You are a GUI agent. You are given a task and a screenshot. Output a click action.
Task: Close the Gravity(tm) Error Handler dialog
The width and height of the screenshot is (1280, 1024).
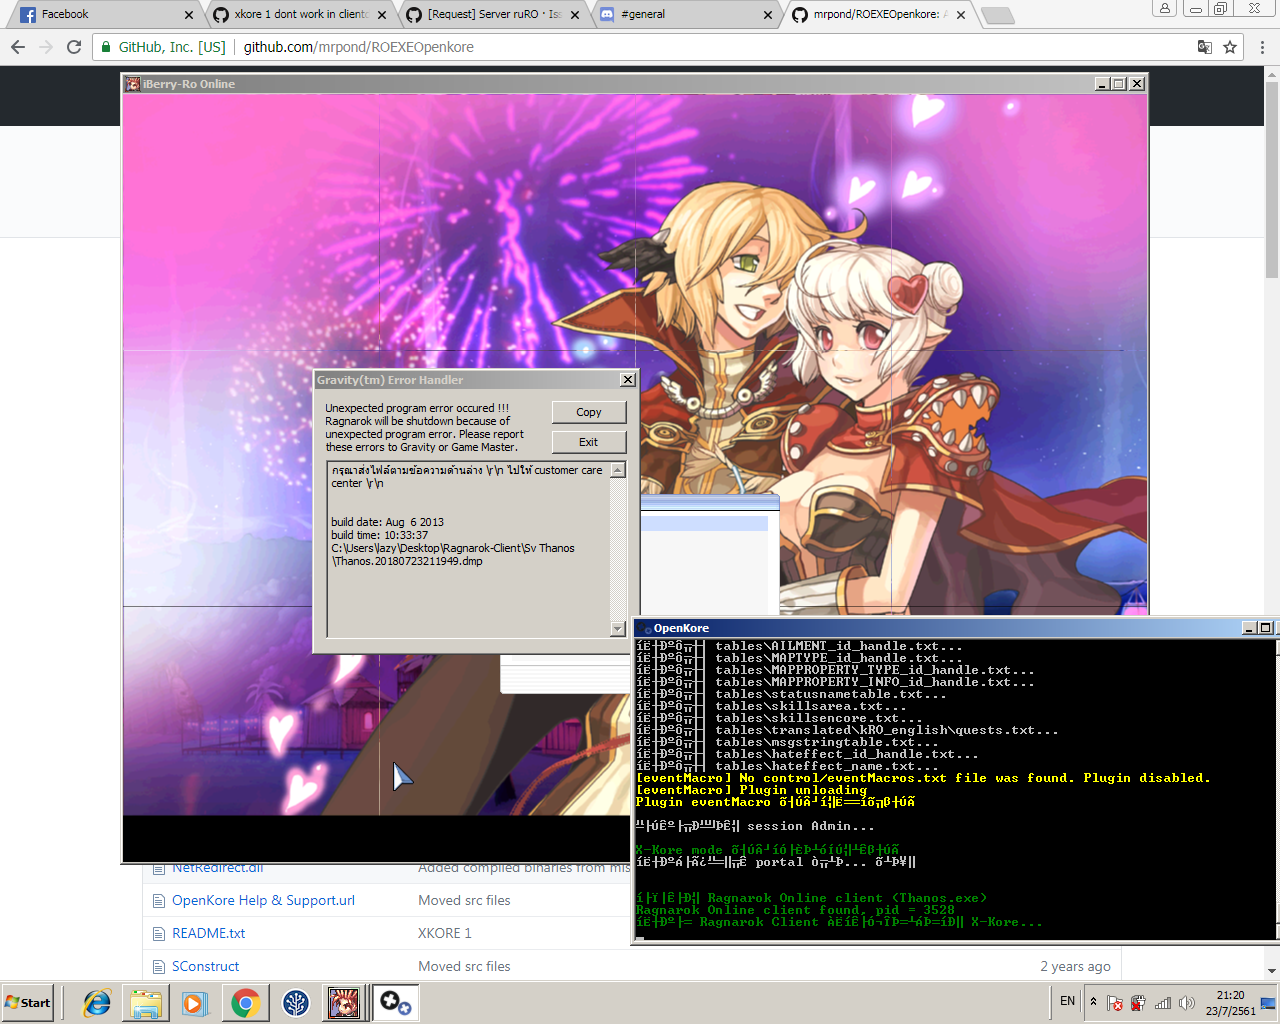coord(627,380)
